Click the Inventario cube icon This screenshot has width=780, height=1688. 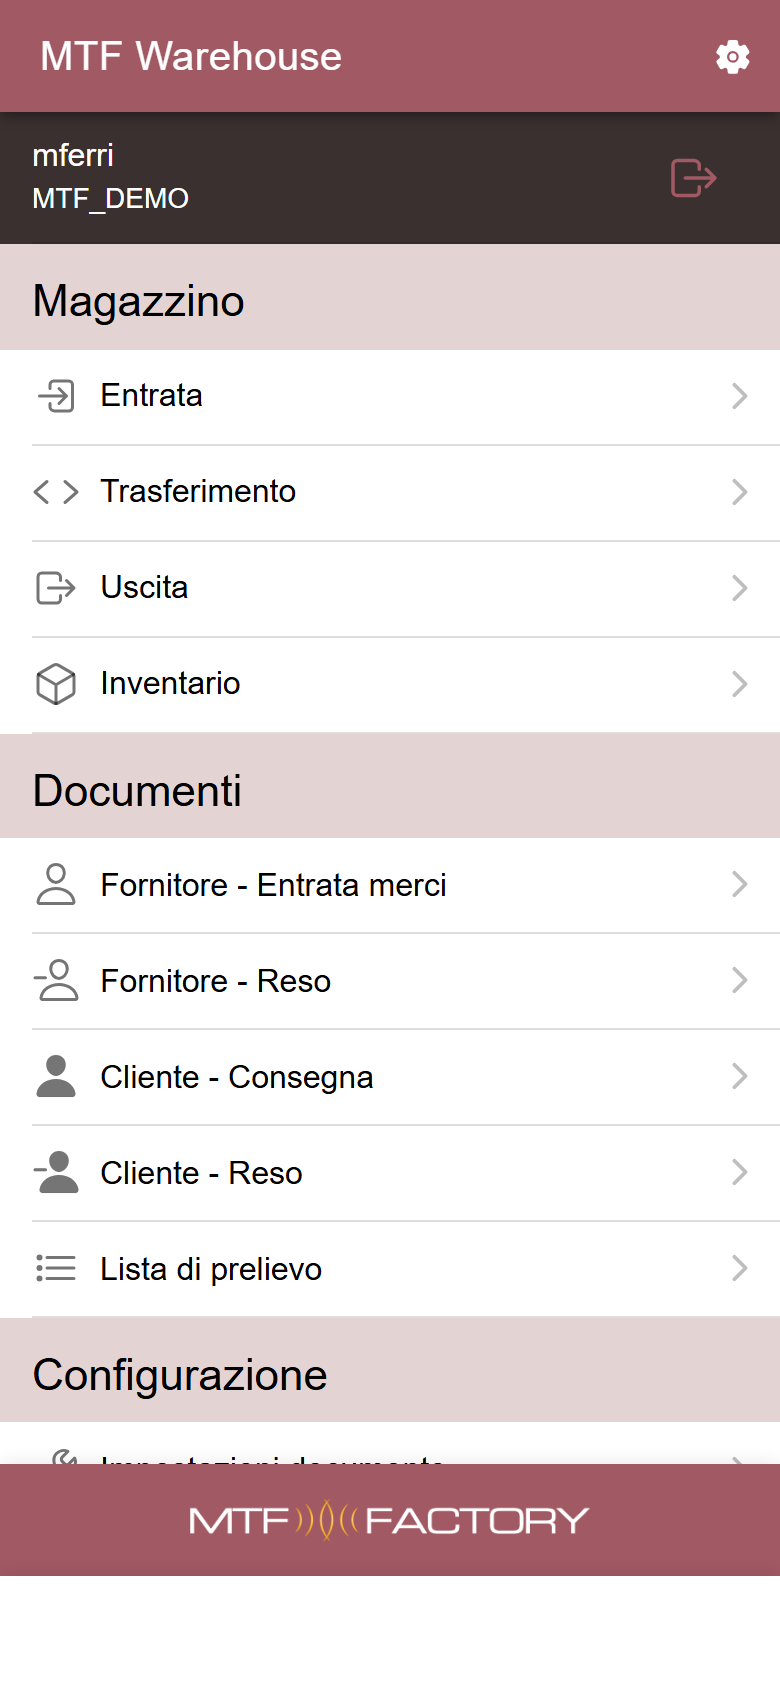click(56, 684)
